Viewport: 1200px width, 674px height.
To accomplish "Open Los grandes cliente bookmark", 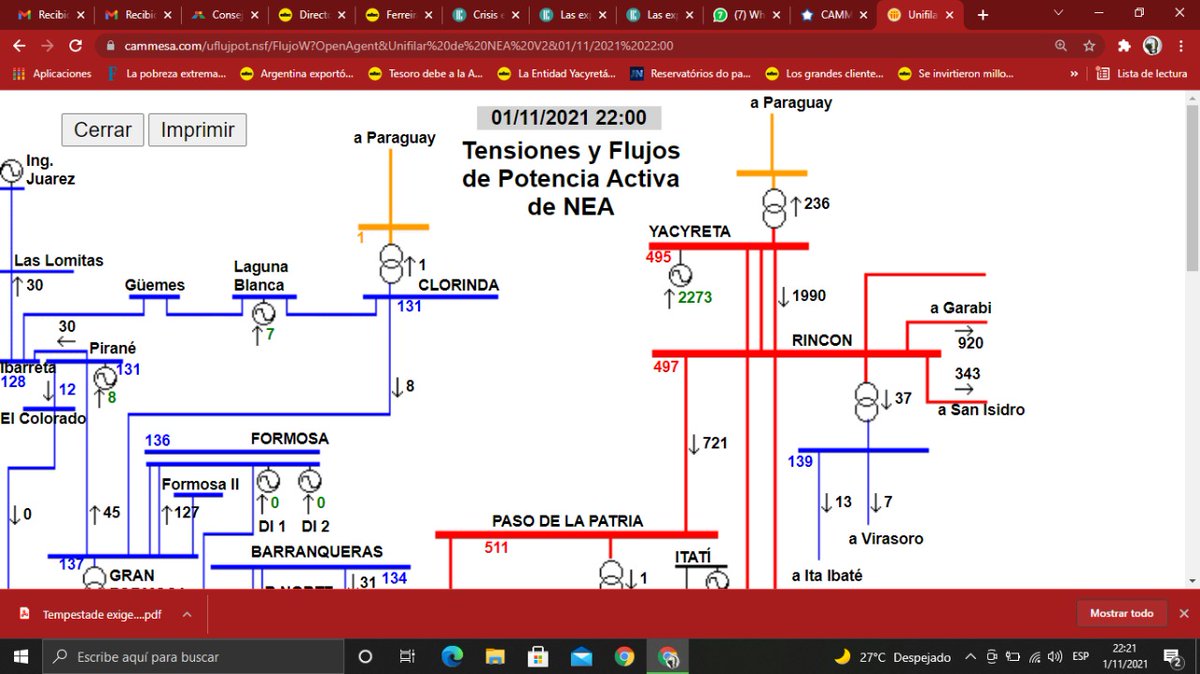I will point(825,73).
